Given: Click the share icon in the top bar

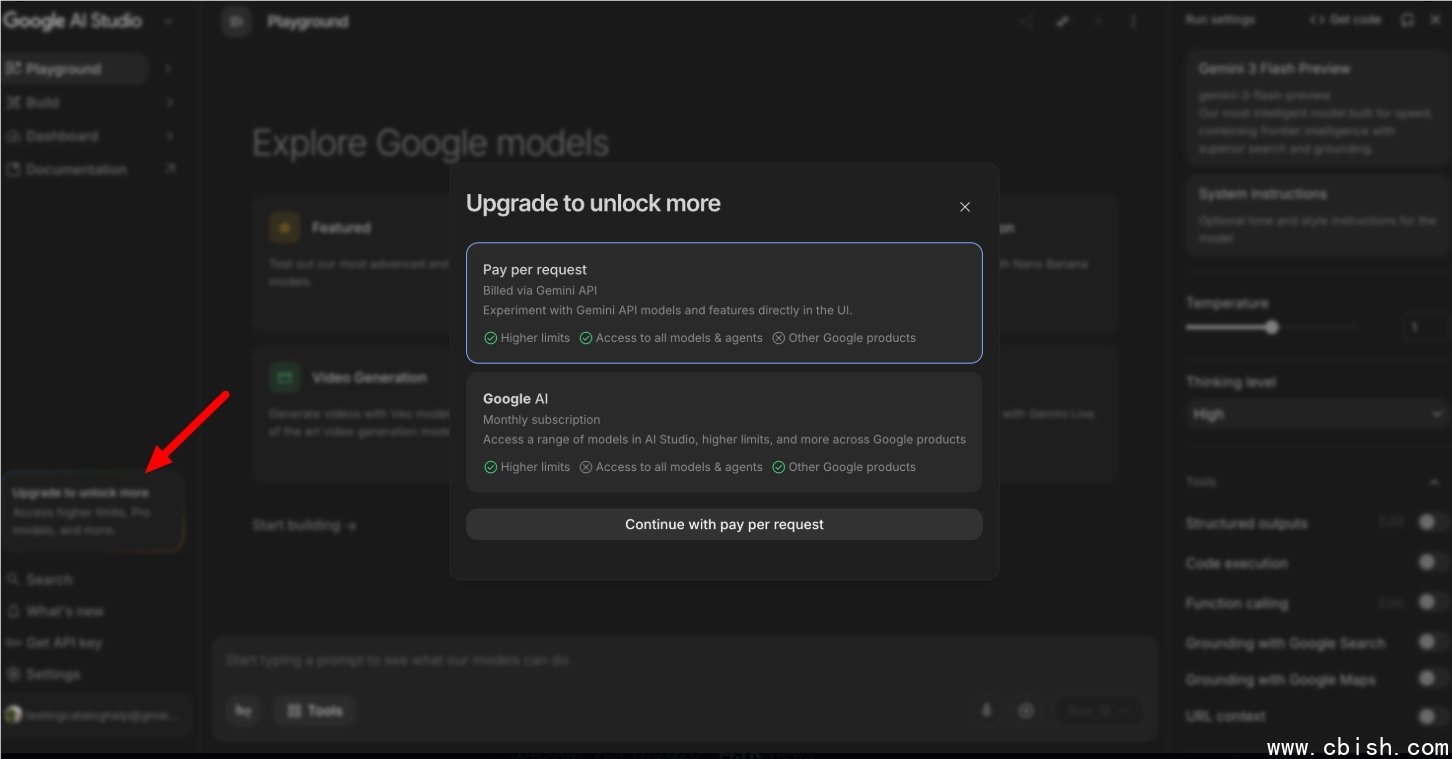Looking at the screenshot, I should [x=1026, y=21].
